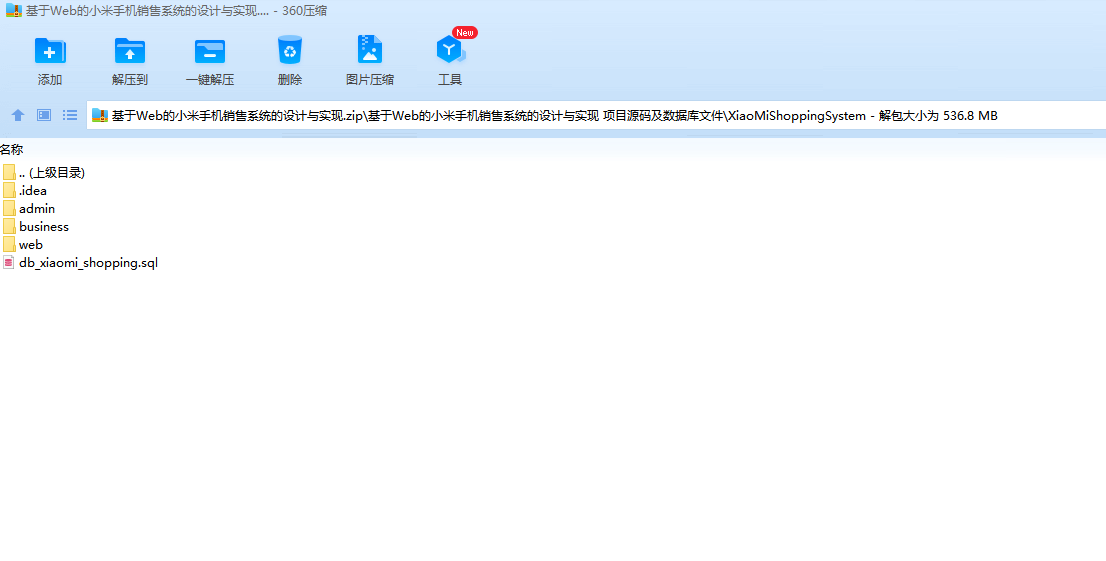
Task: Click the 删除 (Delete) trash icon
Action: pos(290,51)
